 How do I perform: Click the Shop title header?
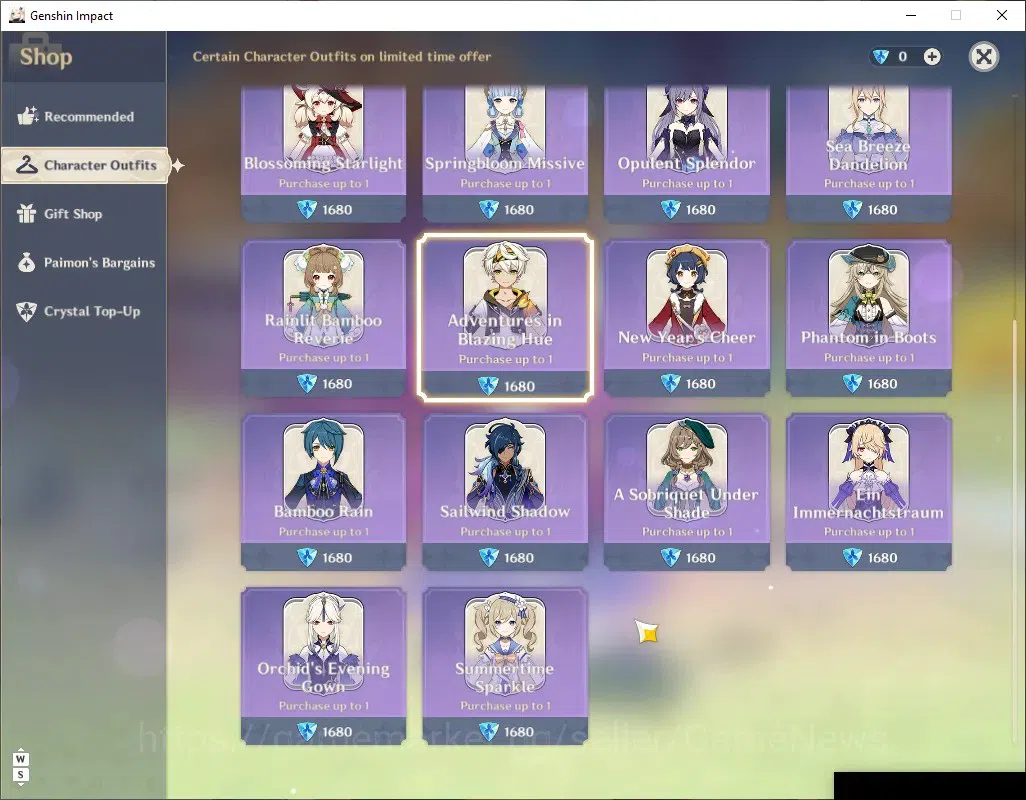tap(46, 57)
